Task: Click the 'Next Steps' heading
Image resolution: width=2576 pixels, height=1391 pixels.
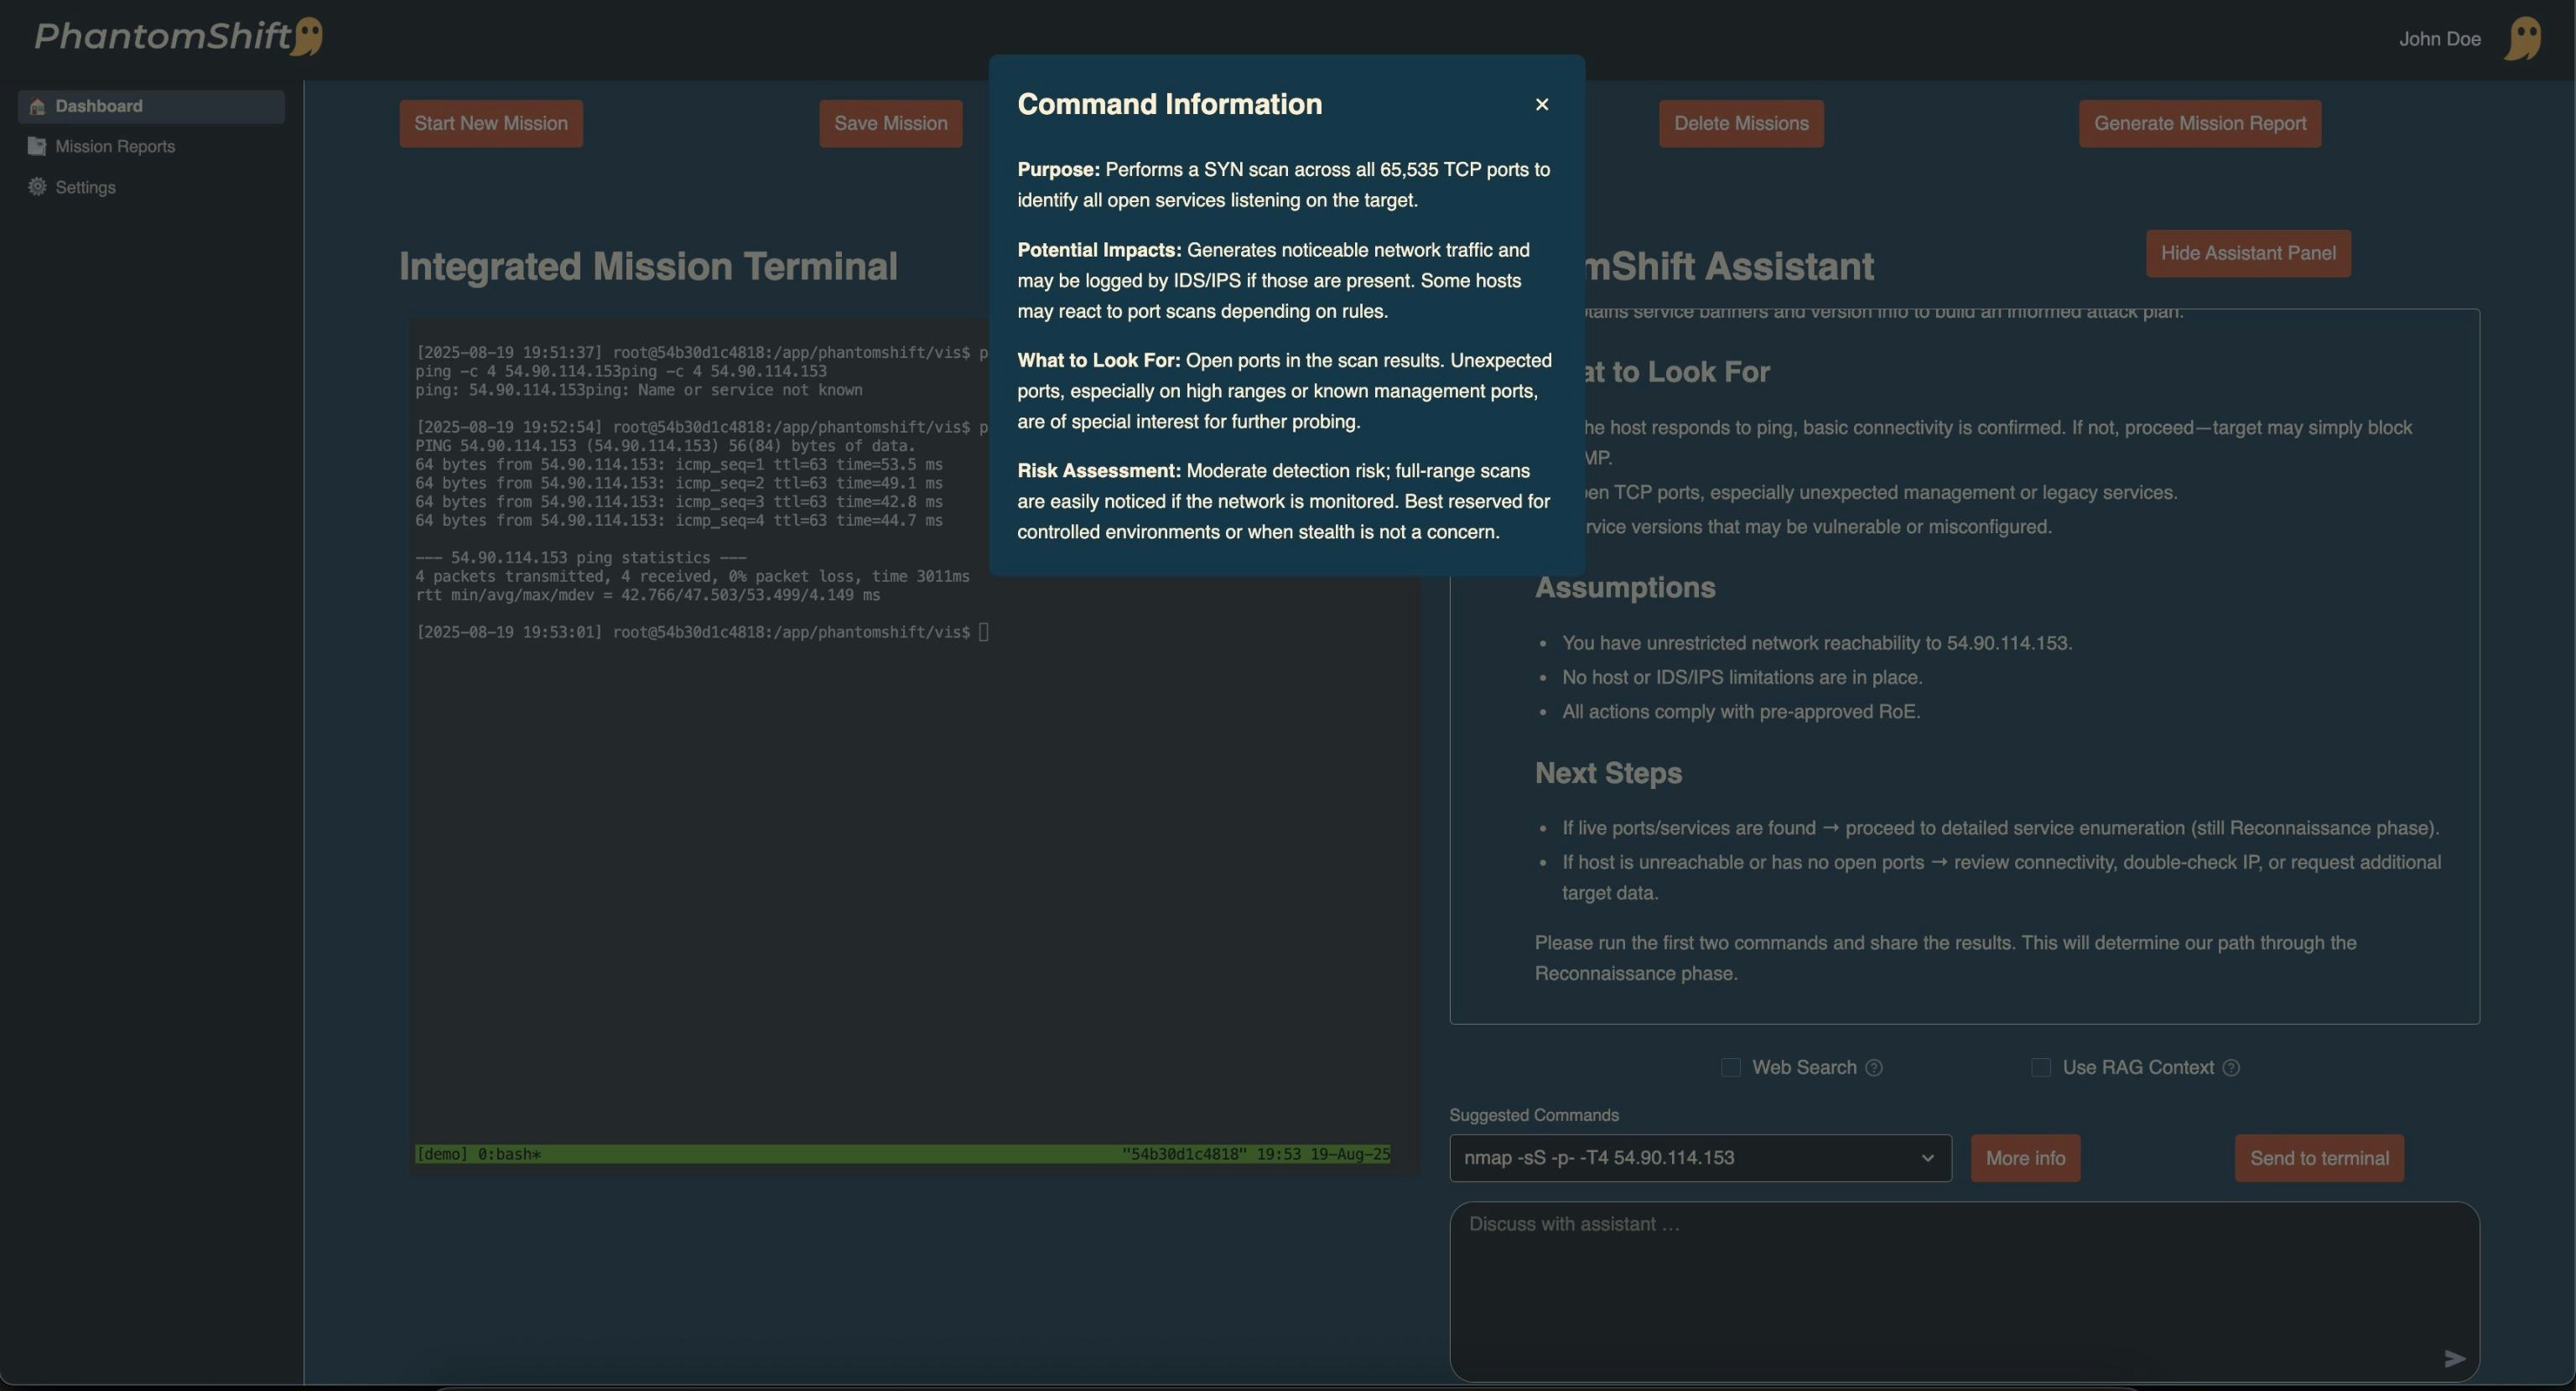Action: (1608, 773)
